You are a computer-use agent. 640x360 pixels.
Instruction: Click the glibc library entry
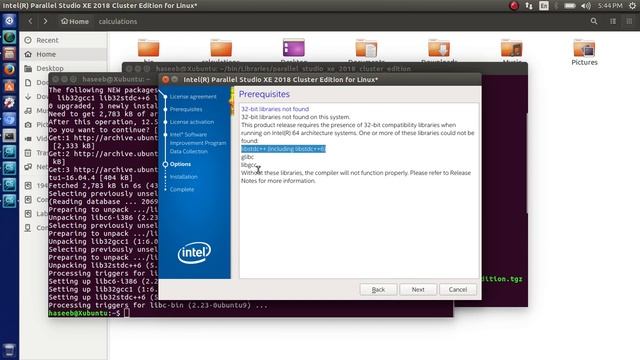[247, 157]
